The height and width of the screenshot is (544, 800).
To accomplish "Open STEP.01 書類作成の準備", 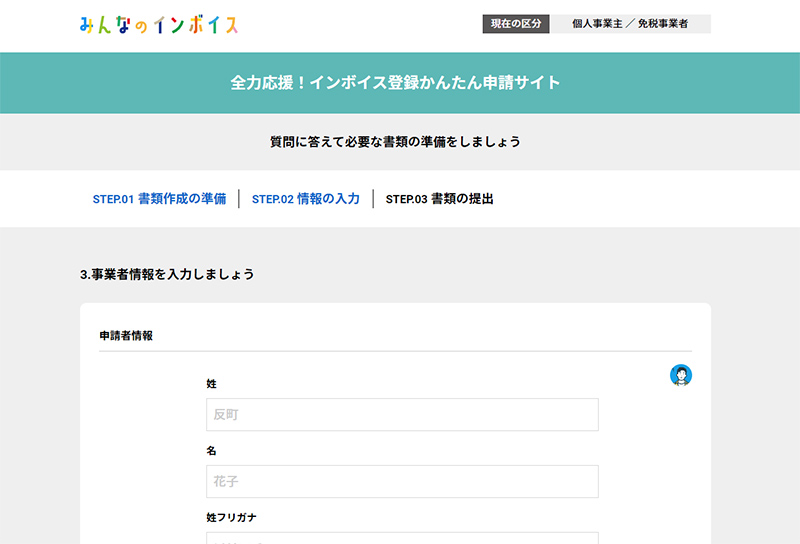I will [x=159, y=199].
